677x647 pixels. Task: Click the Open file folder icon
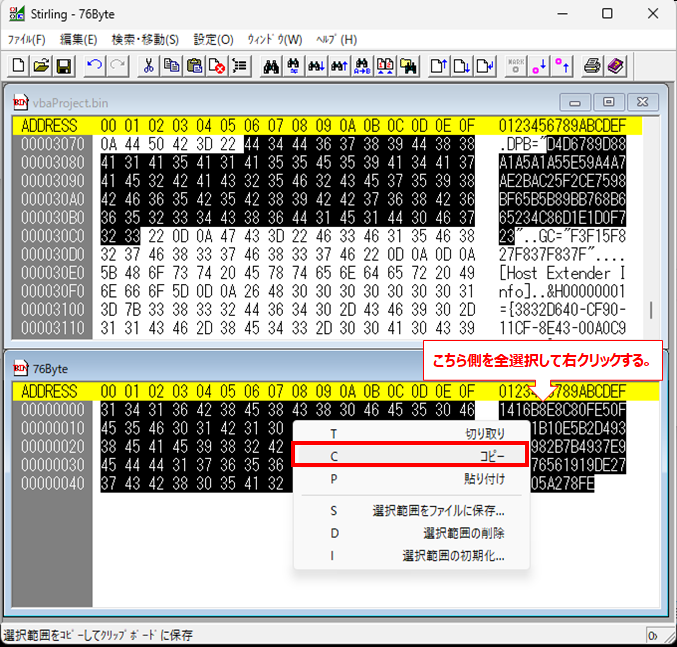coord(41,66)
